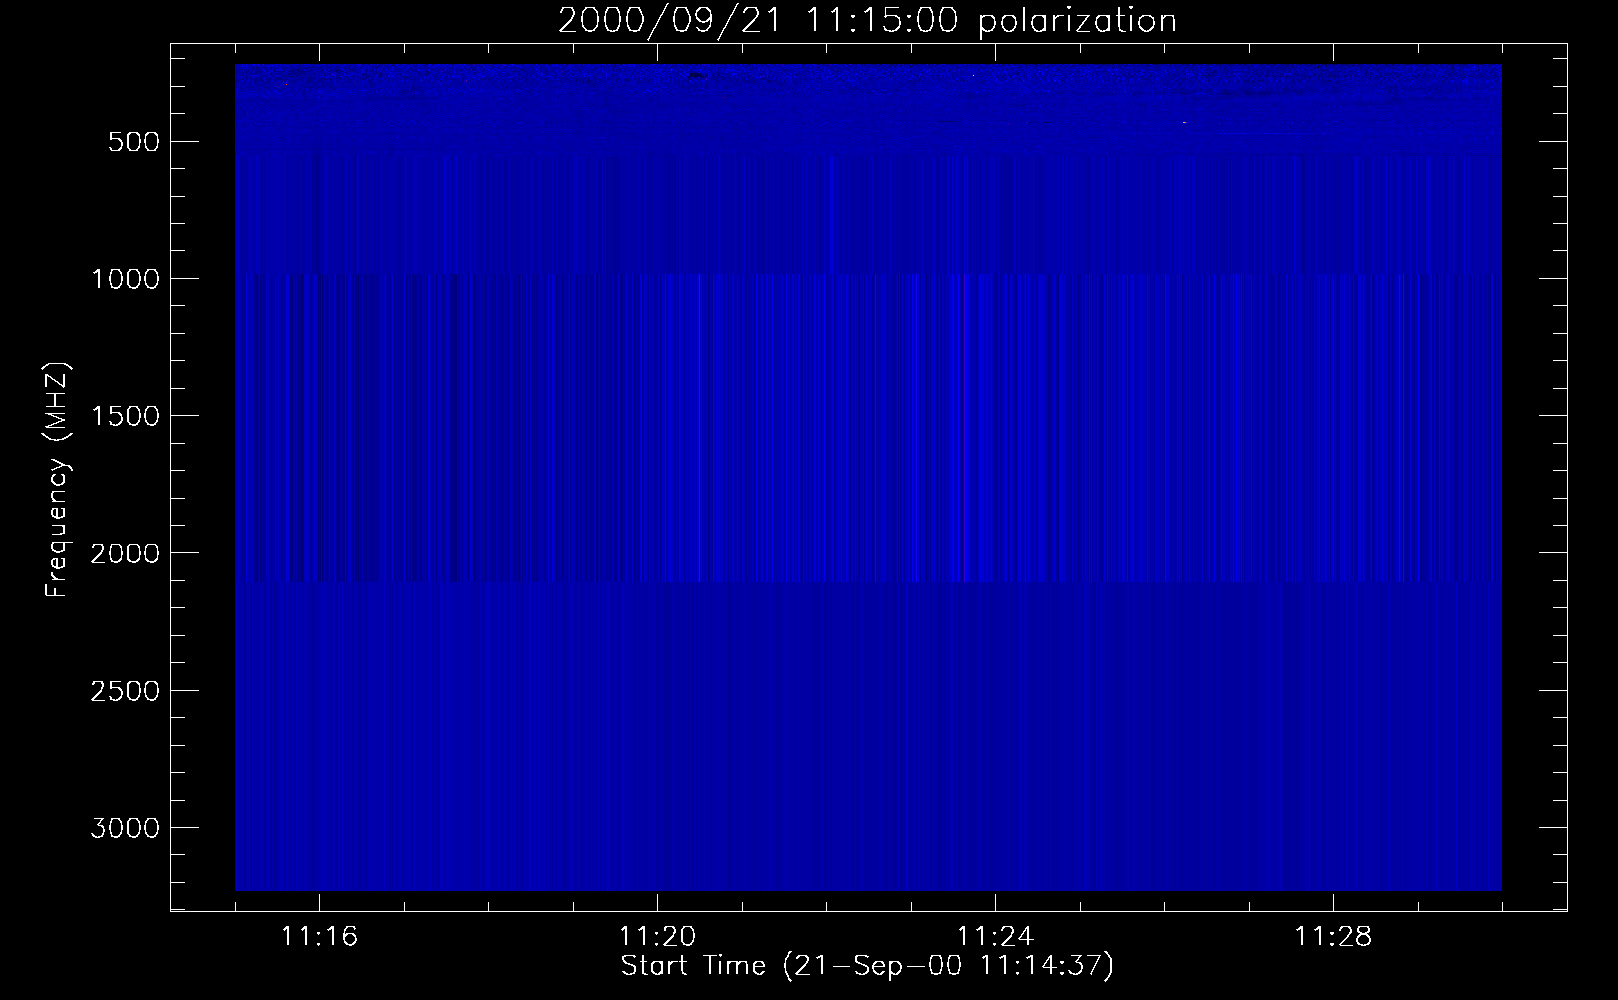
Task: Click the 11:28 time tick label
Action: 1333,936
